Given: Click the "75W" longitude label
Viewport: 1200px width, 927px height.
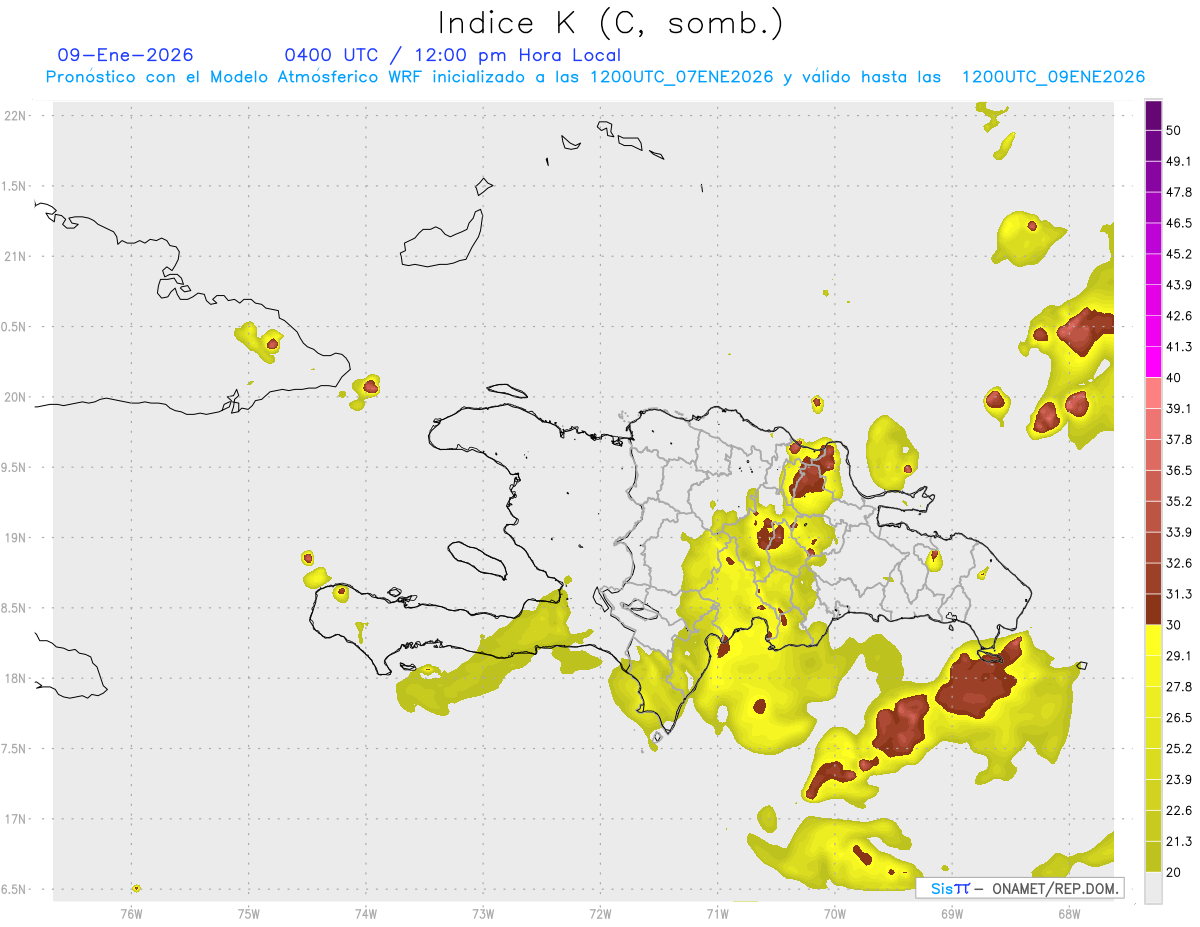Looking at the screenshot, I should (x=249, y=913).
